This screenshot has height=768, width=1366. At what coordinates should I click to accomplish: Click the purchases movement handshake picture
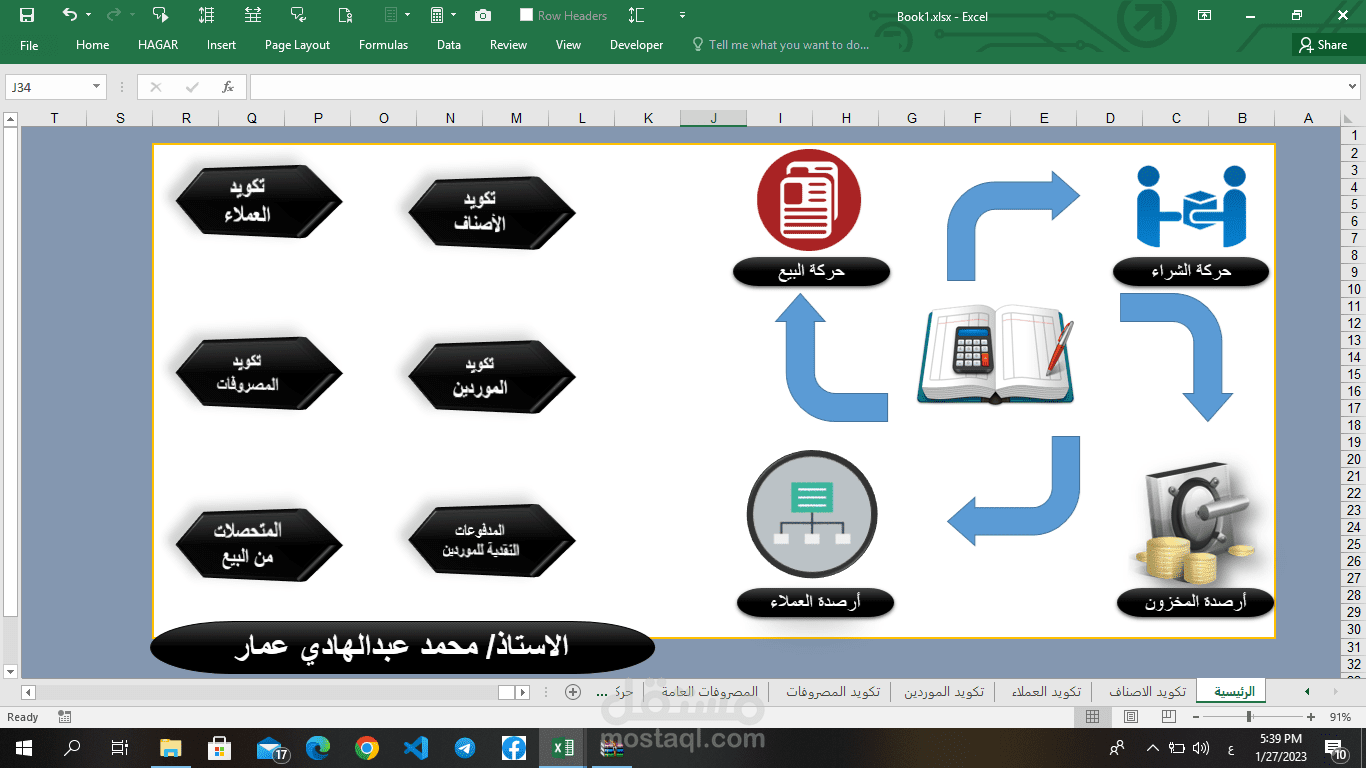[x=1191, y=205]
